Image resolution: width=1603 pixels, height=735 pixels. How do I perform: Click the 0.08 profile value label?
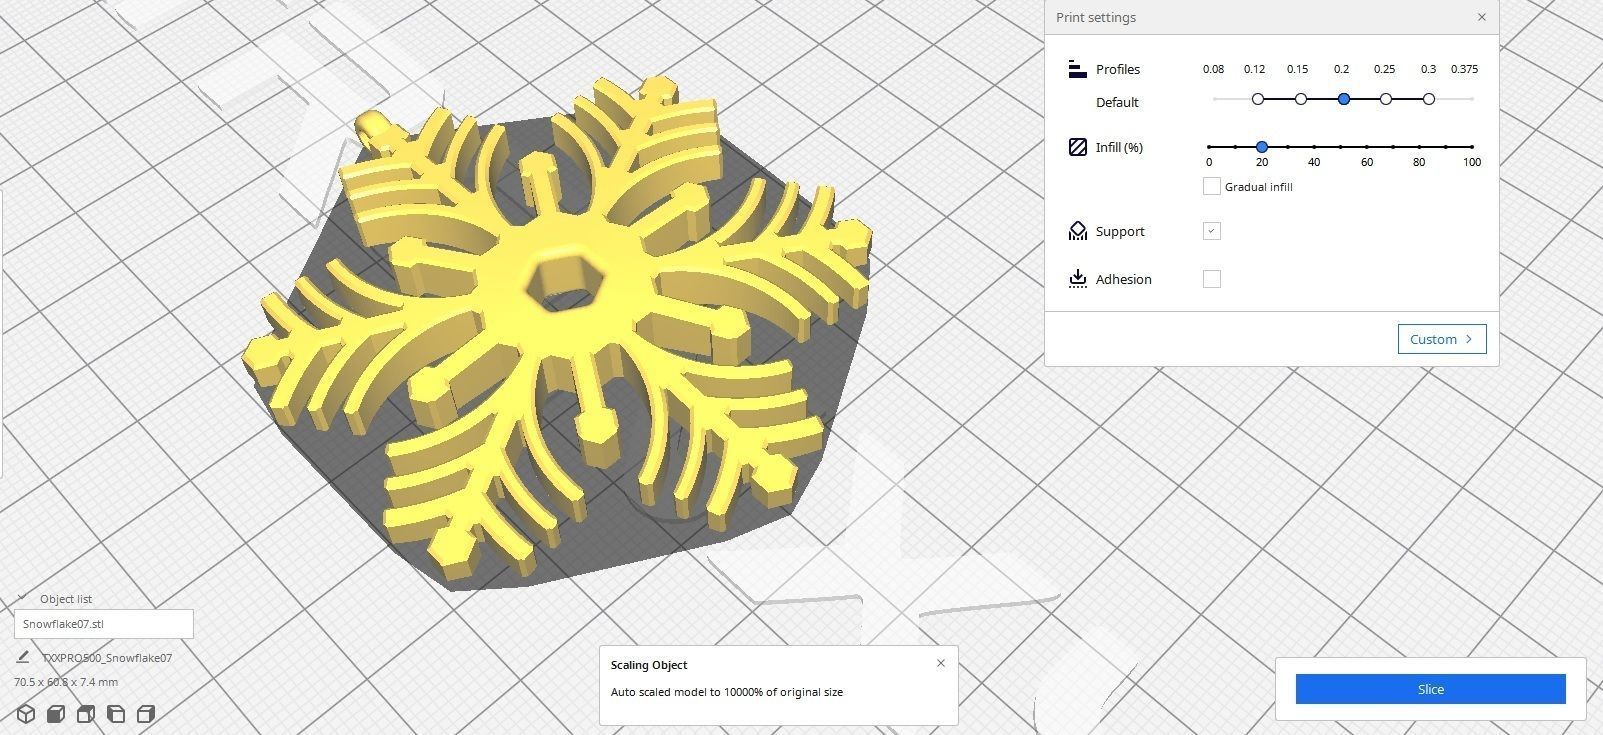[x=1213, y=69]
